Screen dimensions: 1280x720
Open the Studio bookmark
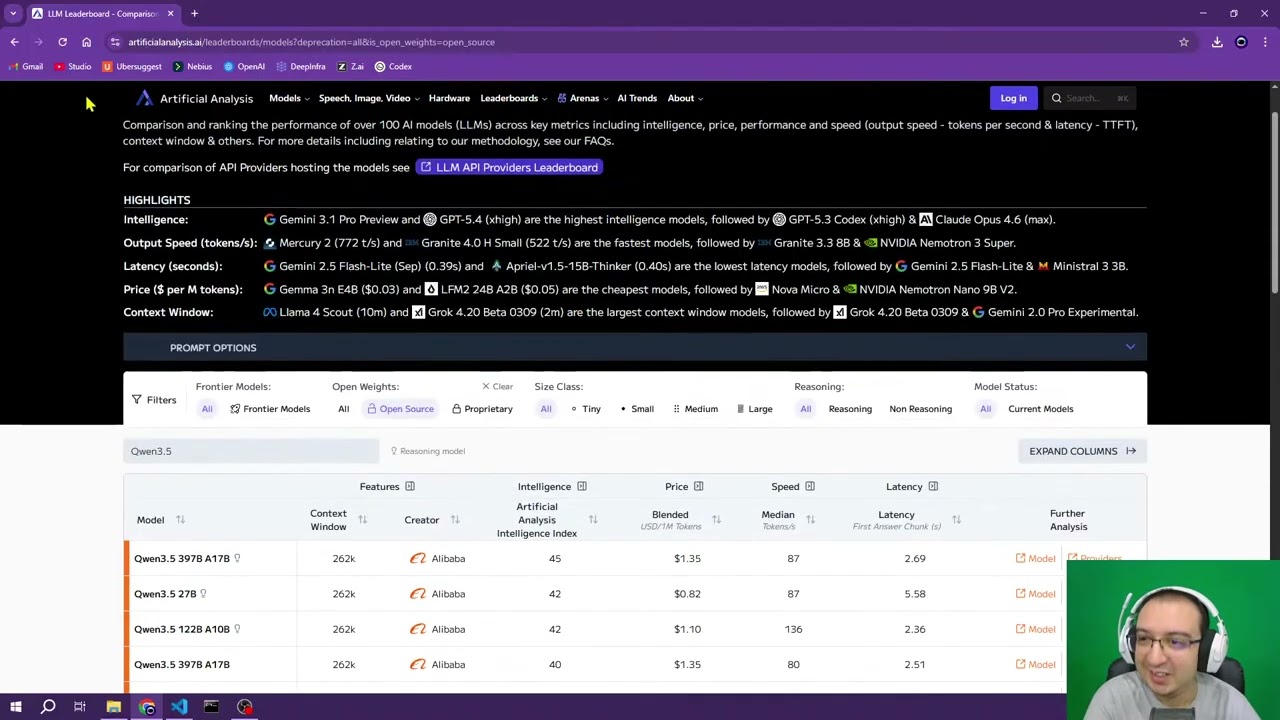73,66
